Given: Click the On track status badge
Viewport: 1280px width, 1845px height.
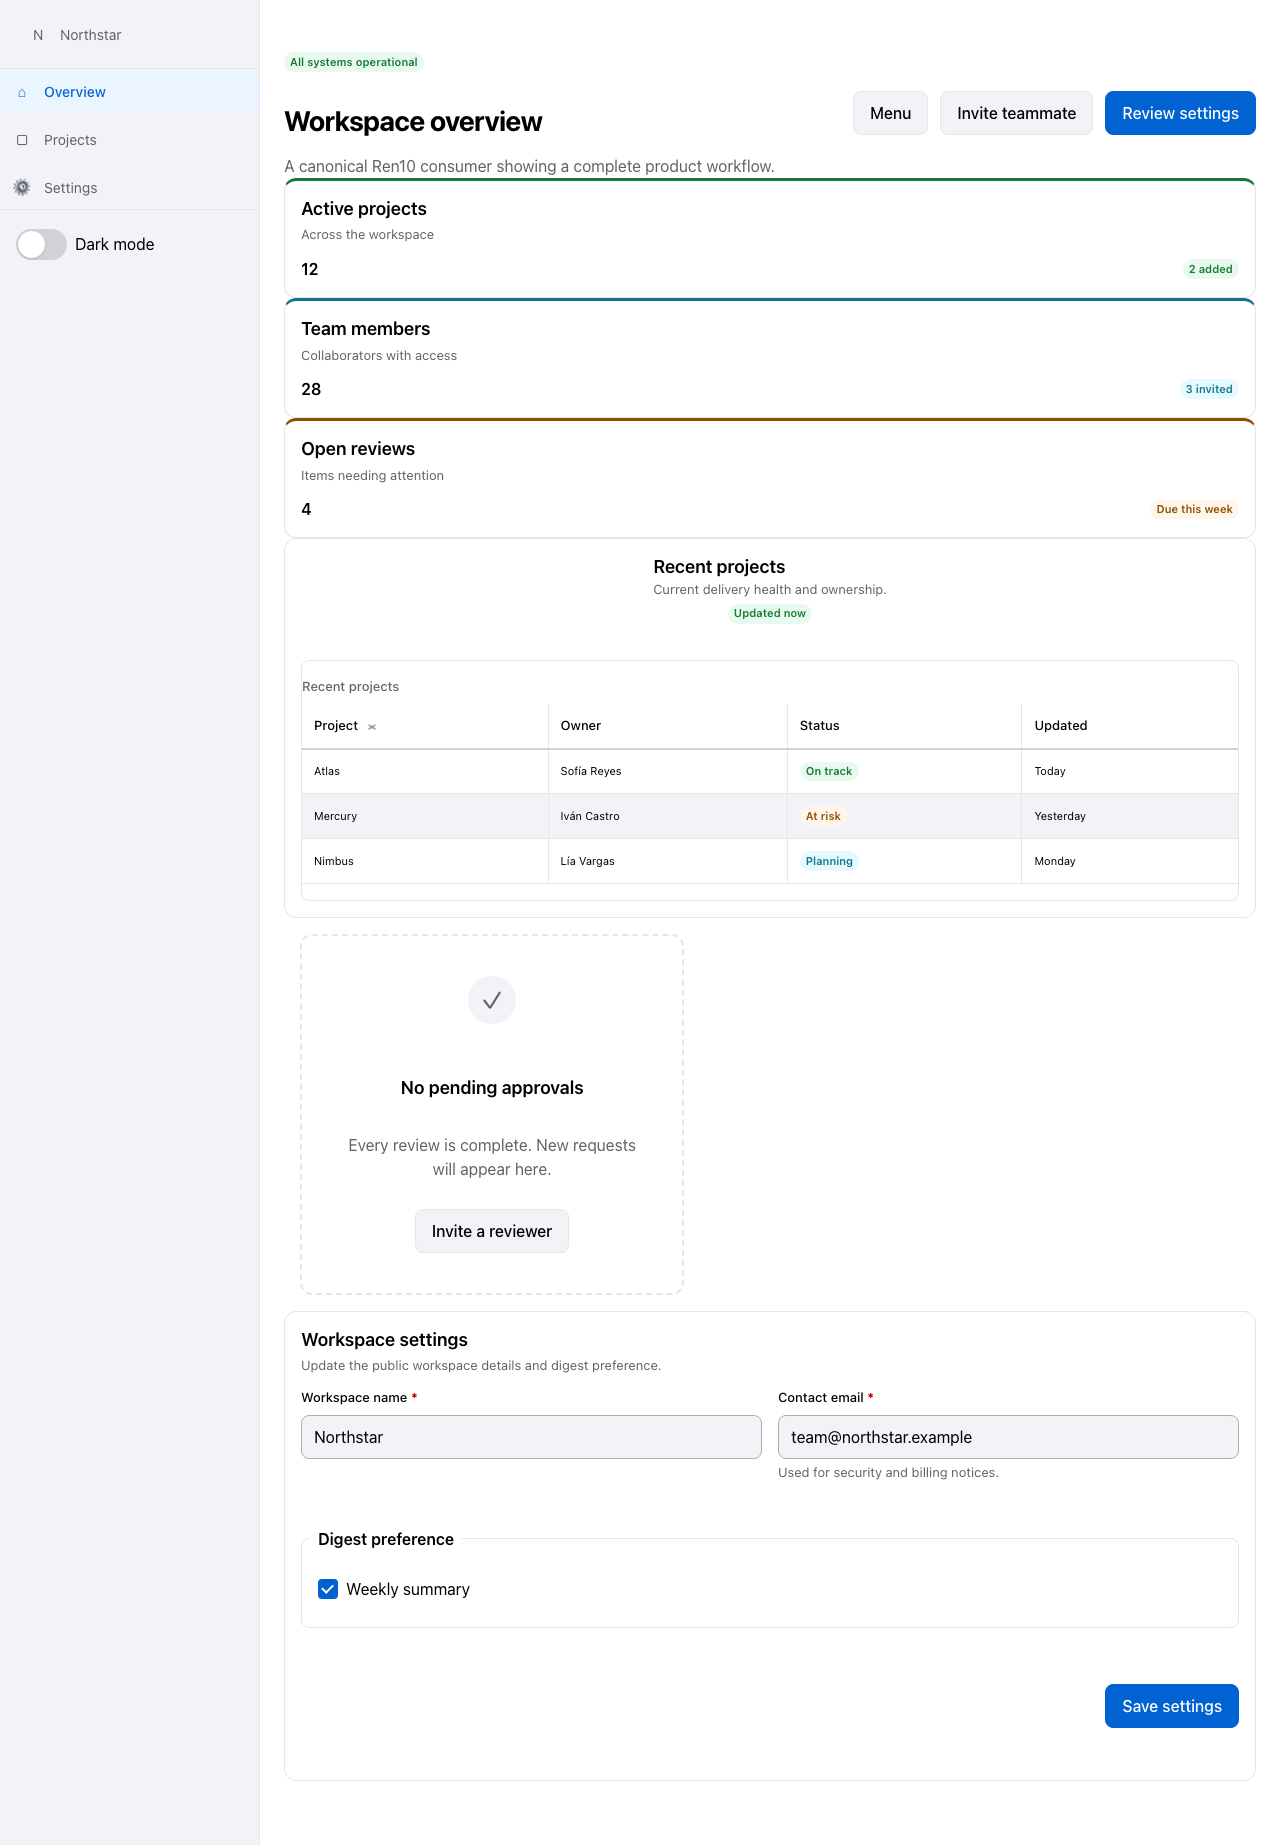Looking at the screenshot, I should 829,771.
